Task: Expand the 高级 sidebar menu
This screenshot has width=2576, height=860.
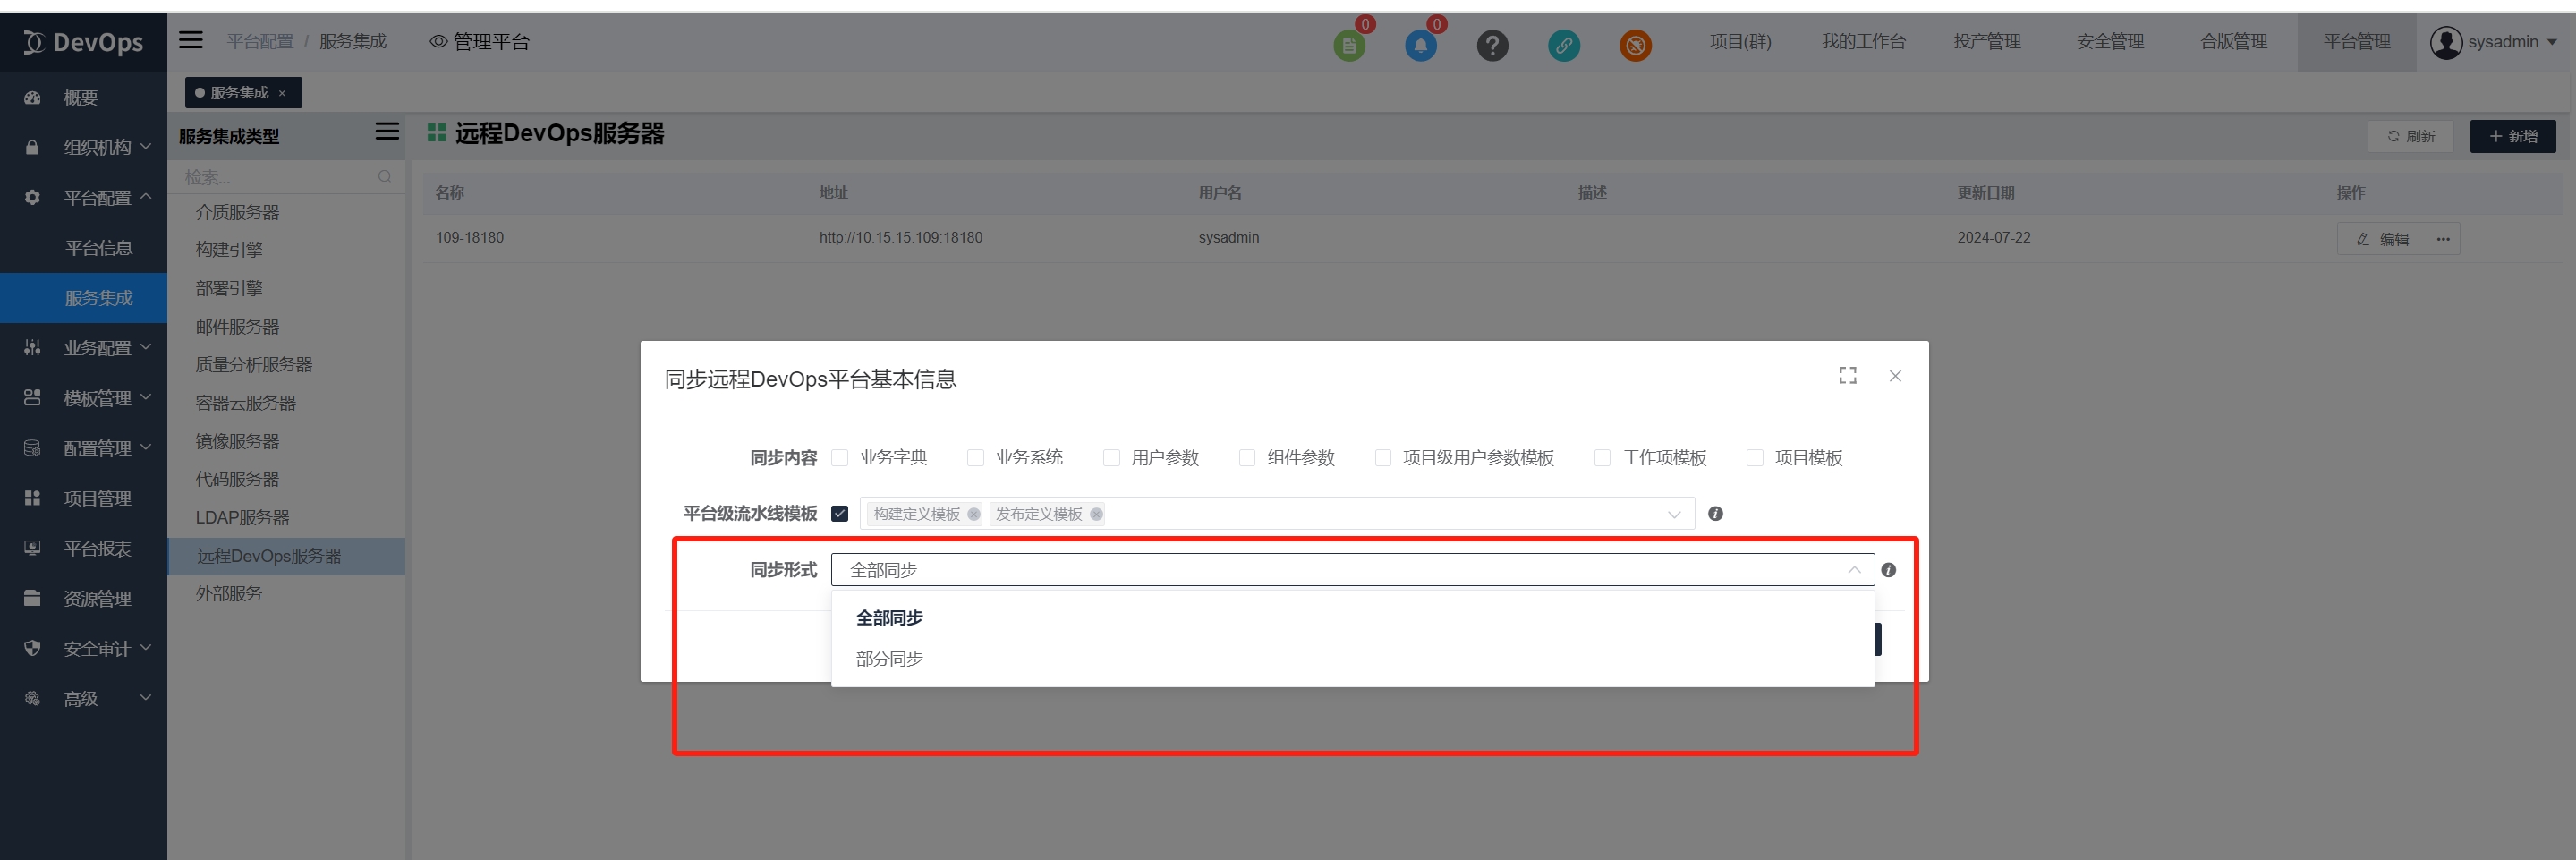Action: 83,698
